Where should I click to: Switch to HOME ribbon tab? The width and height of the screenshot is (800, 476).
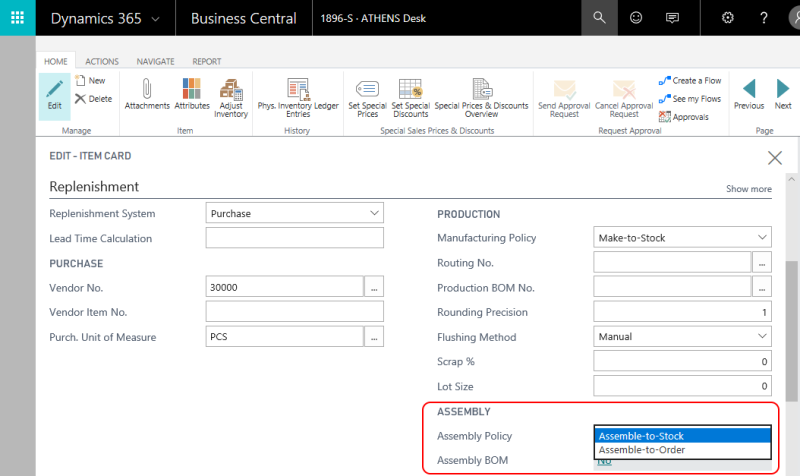56,61
